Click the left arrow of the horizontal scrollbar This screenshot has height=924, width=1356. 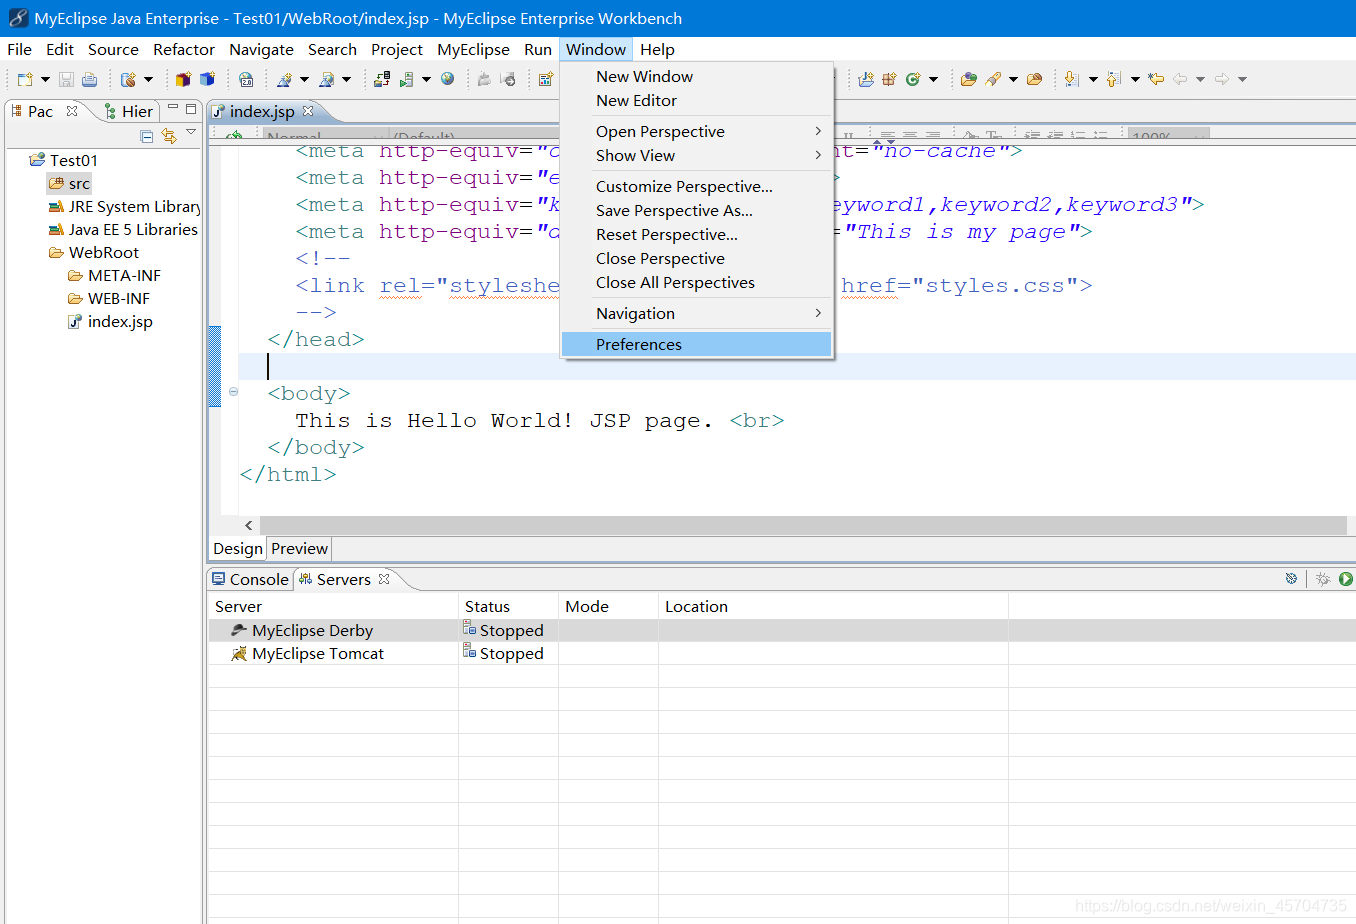(x=249, y=525)
